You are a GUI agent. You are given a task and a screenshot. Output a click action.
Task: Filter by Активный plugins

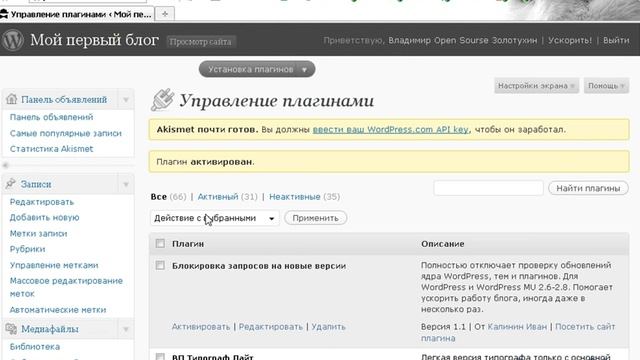[x=218, y=197]
